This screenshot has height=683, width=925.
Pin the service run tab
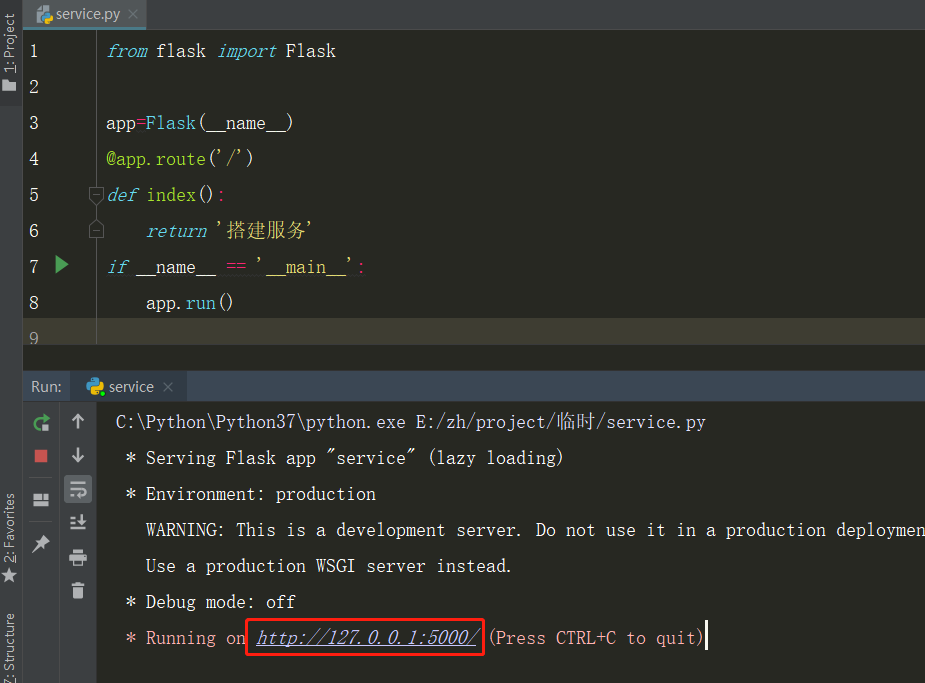[41, 543]
